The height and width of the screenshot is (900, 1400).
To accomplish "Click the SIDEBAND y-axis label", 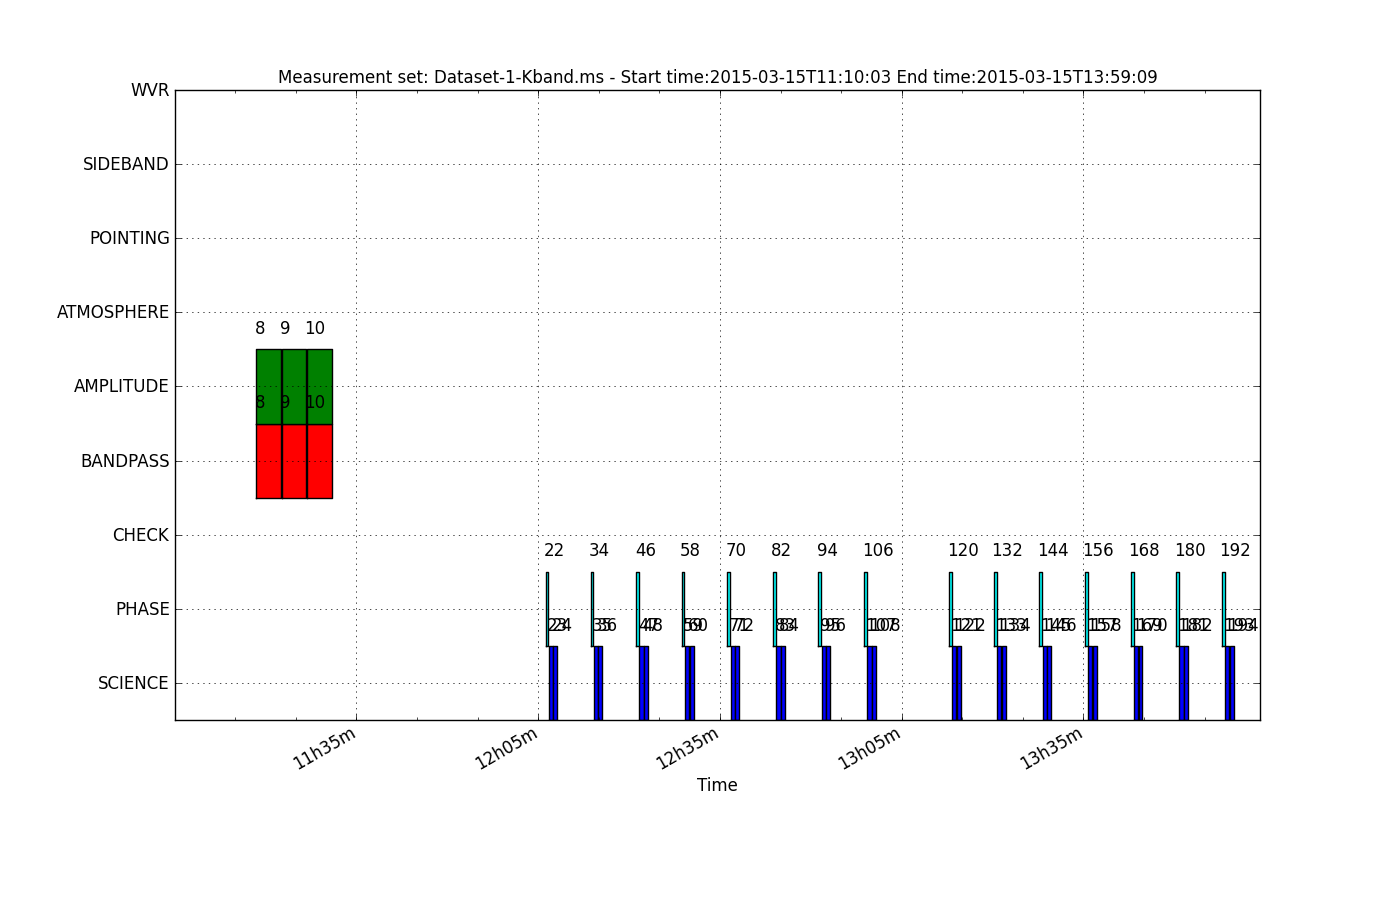I will [x=126, y=164].
